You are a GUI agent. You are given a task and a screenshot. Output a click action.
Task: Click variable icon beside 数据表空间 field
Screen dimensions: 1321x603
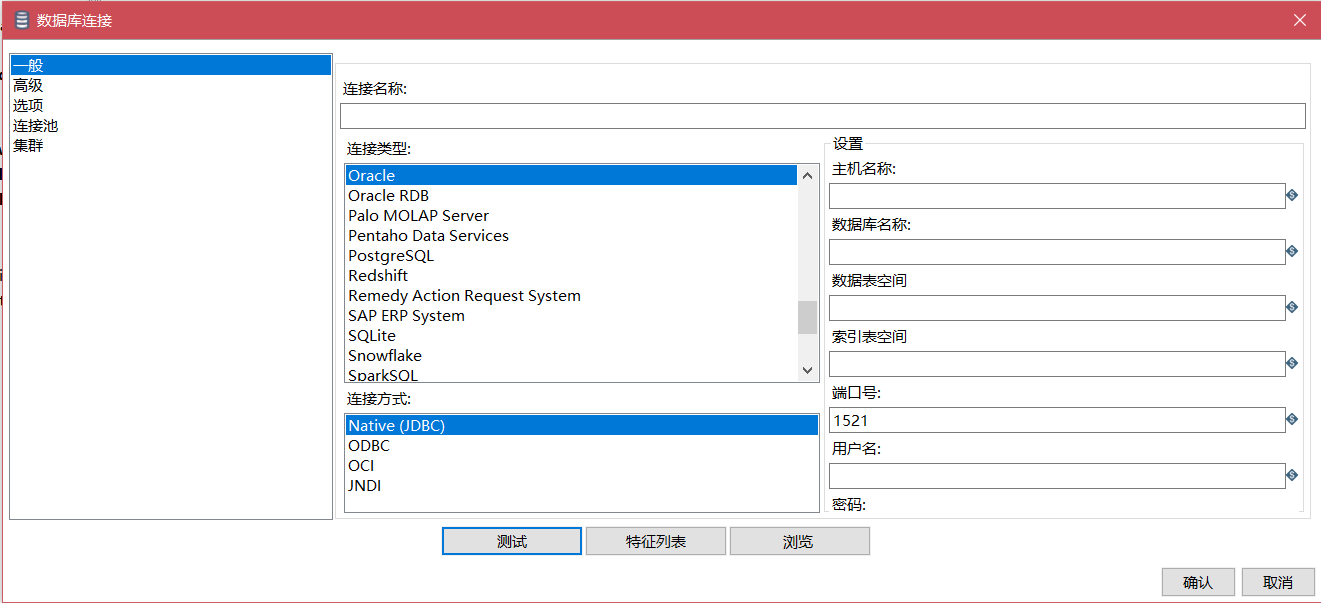click(x=1292, y=308)
